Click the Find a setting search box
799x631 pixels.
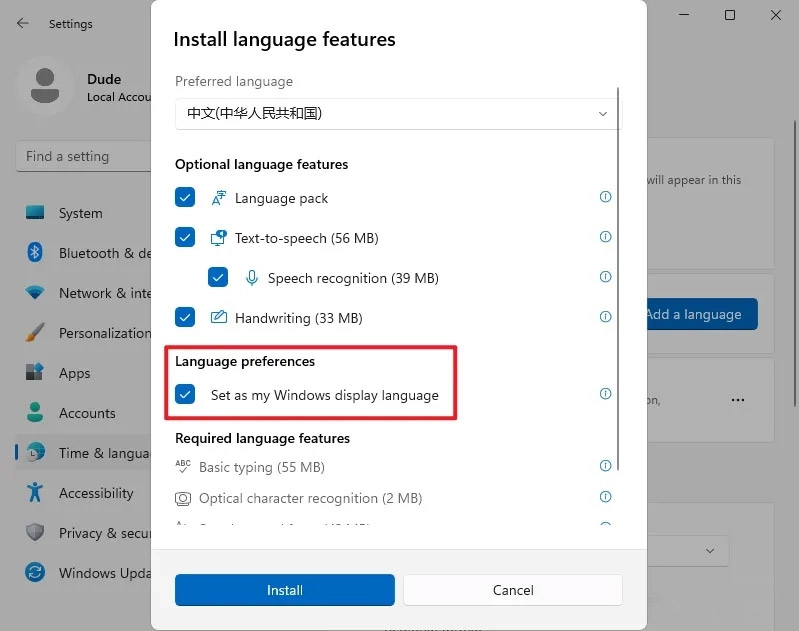pyautogui.click(x=84, y=156)
